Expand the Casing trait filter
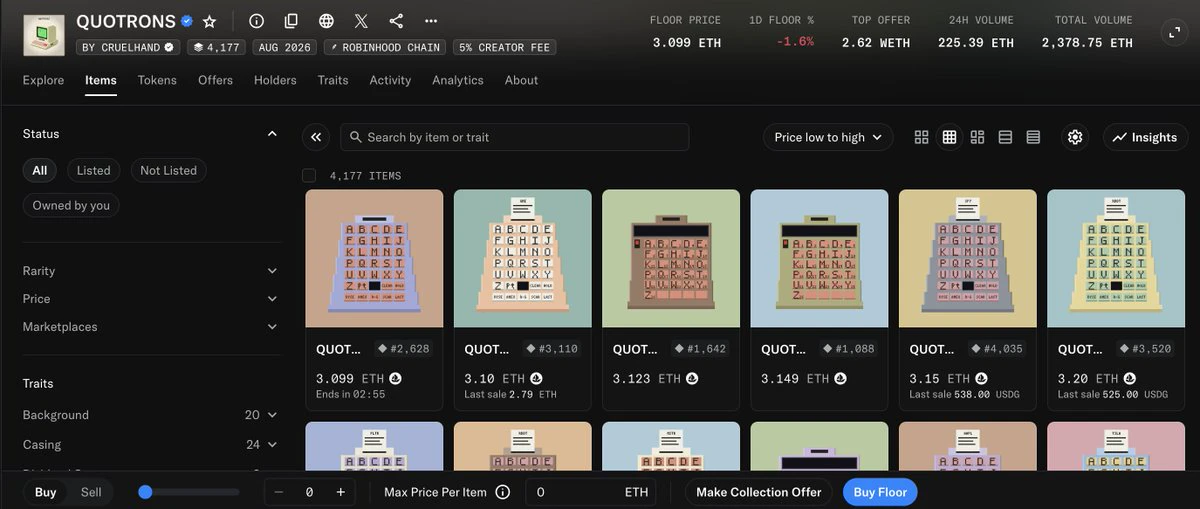This screenshot has width=1200, height=509. (x=150, y=445)
